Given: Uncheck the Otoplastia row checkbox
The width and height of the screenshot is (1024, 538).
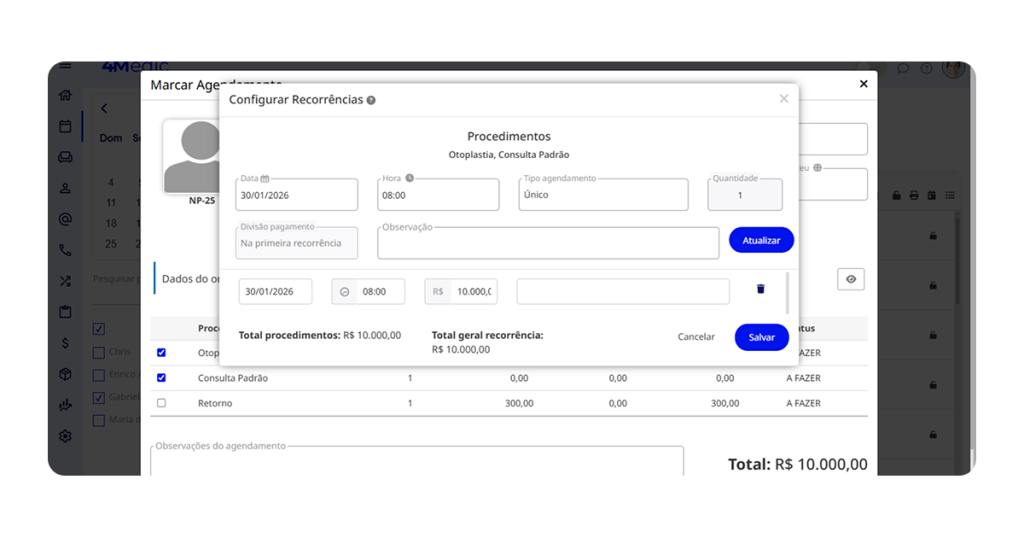Looking at the screenshot, I should point(161,353).
